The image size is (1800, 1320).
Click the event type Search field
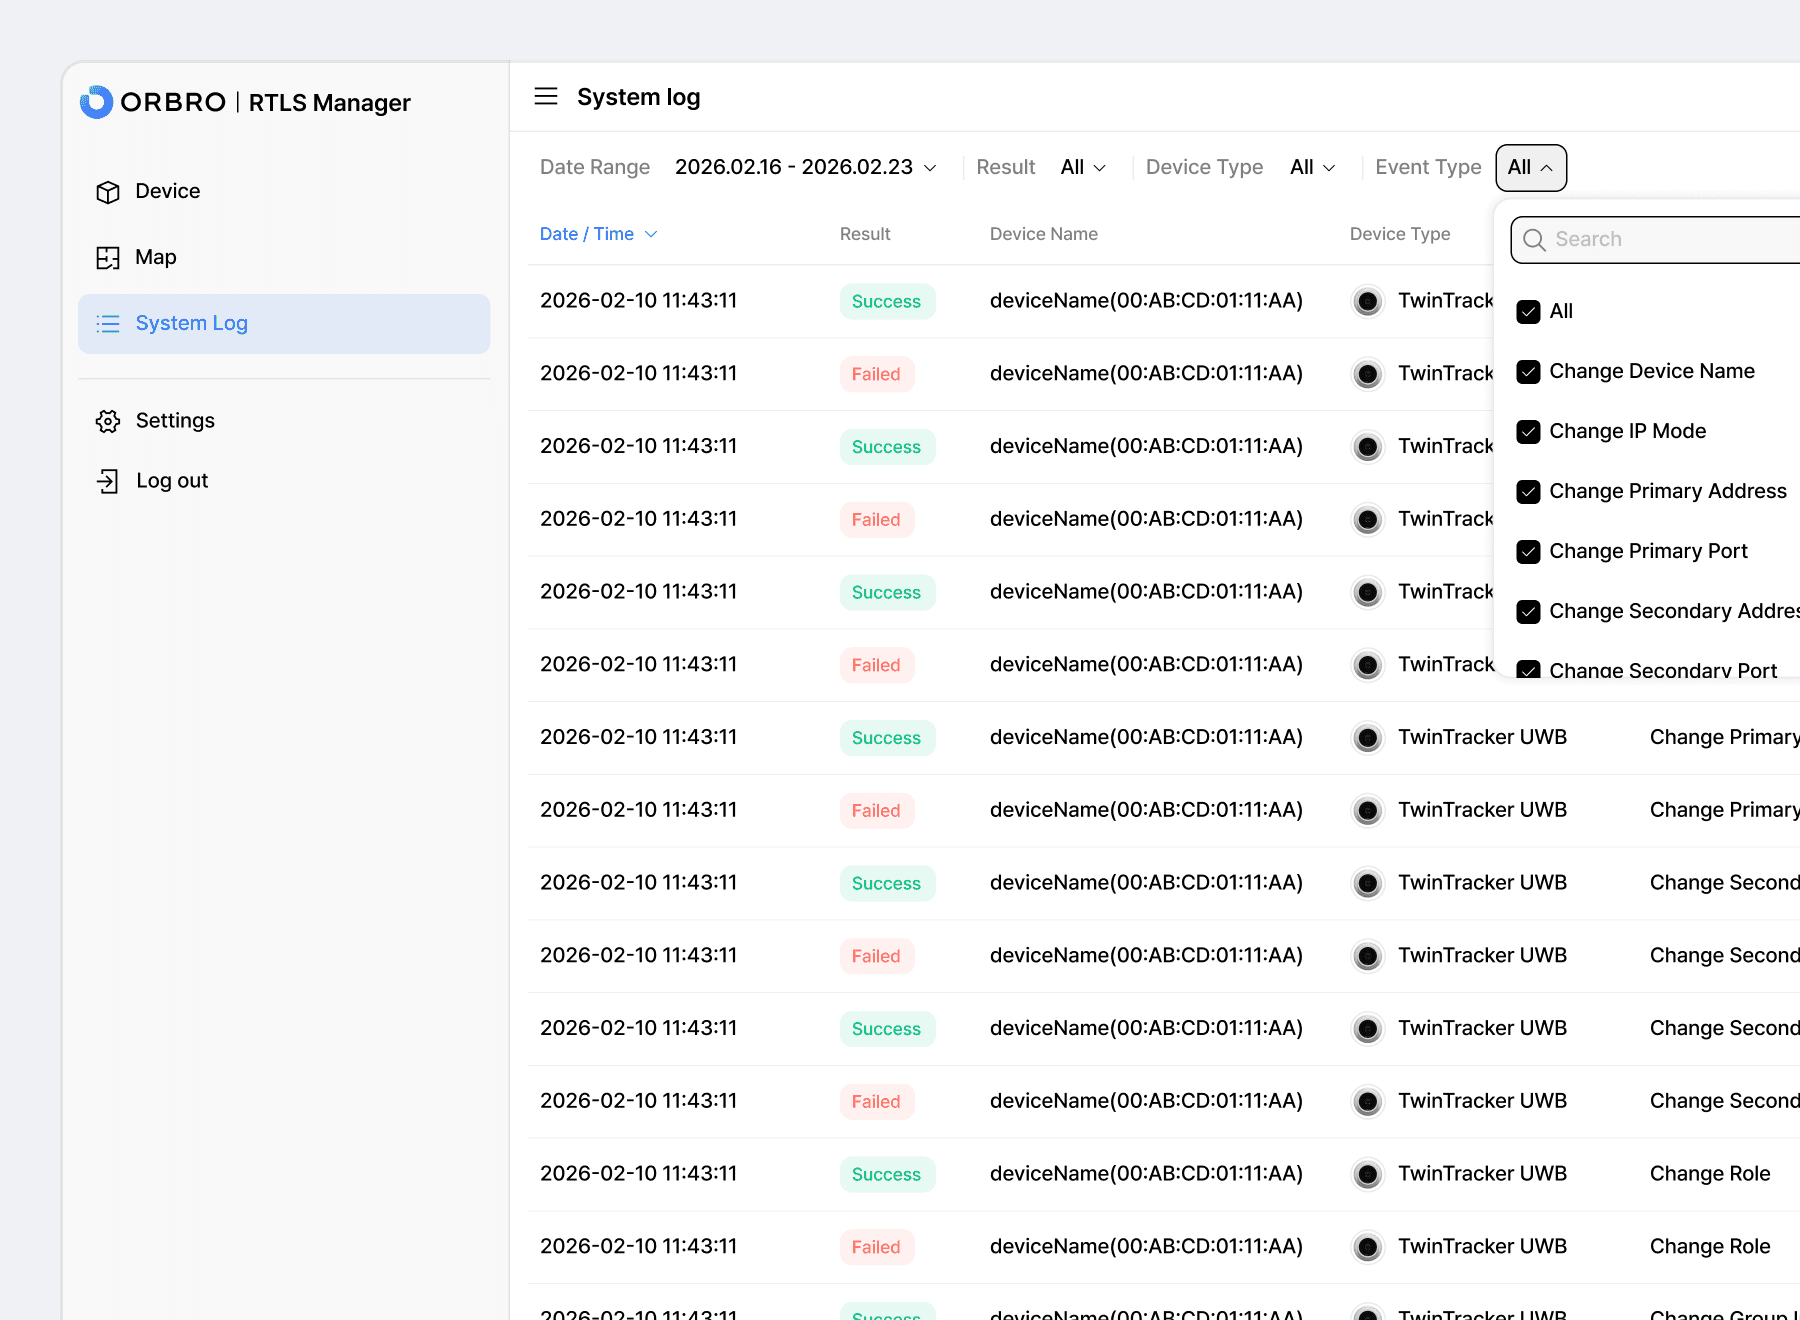[x=1670, y=240]
